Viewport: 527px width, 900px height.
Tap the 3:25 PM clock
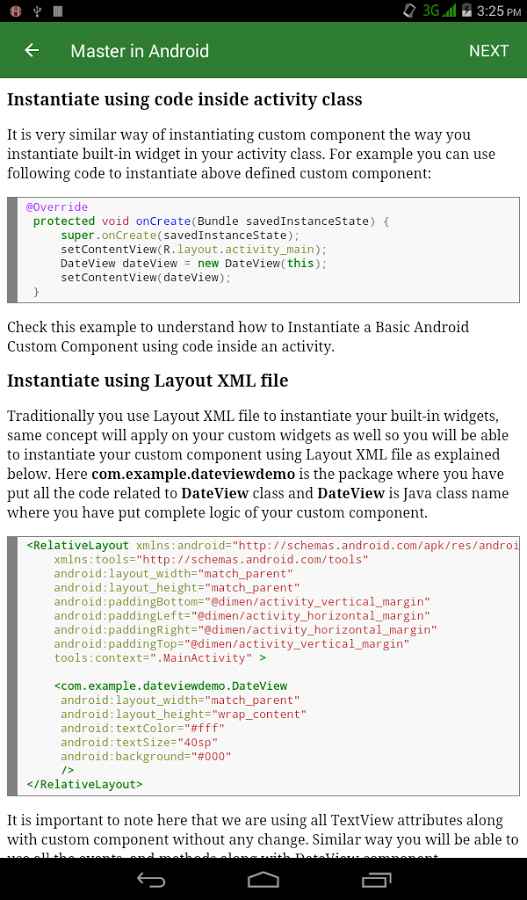coord(499,11)
